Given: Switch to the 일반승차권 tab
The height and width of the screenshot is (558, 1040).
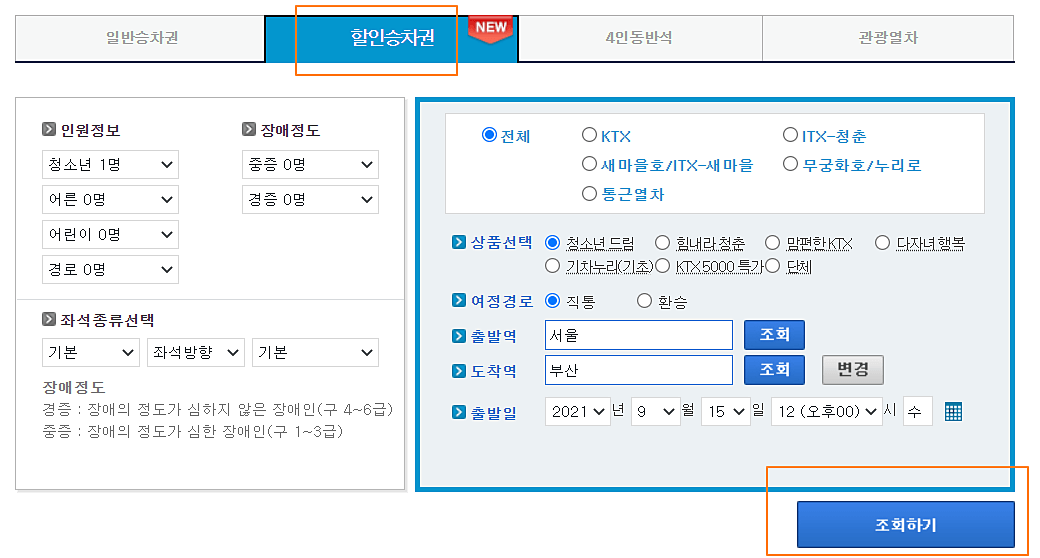Looking at the screenshot, I should click(141, 38).
